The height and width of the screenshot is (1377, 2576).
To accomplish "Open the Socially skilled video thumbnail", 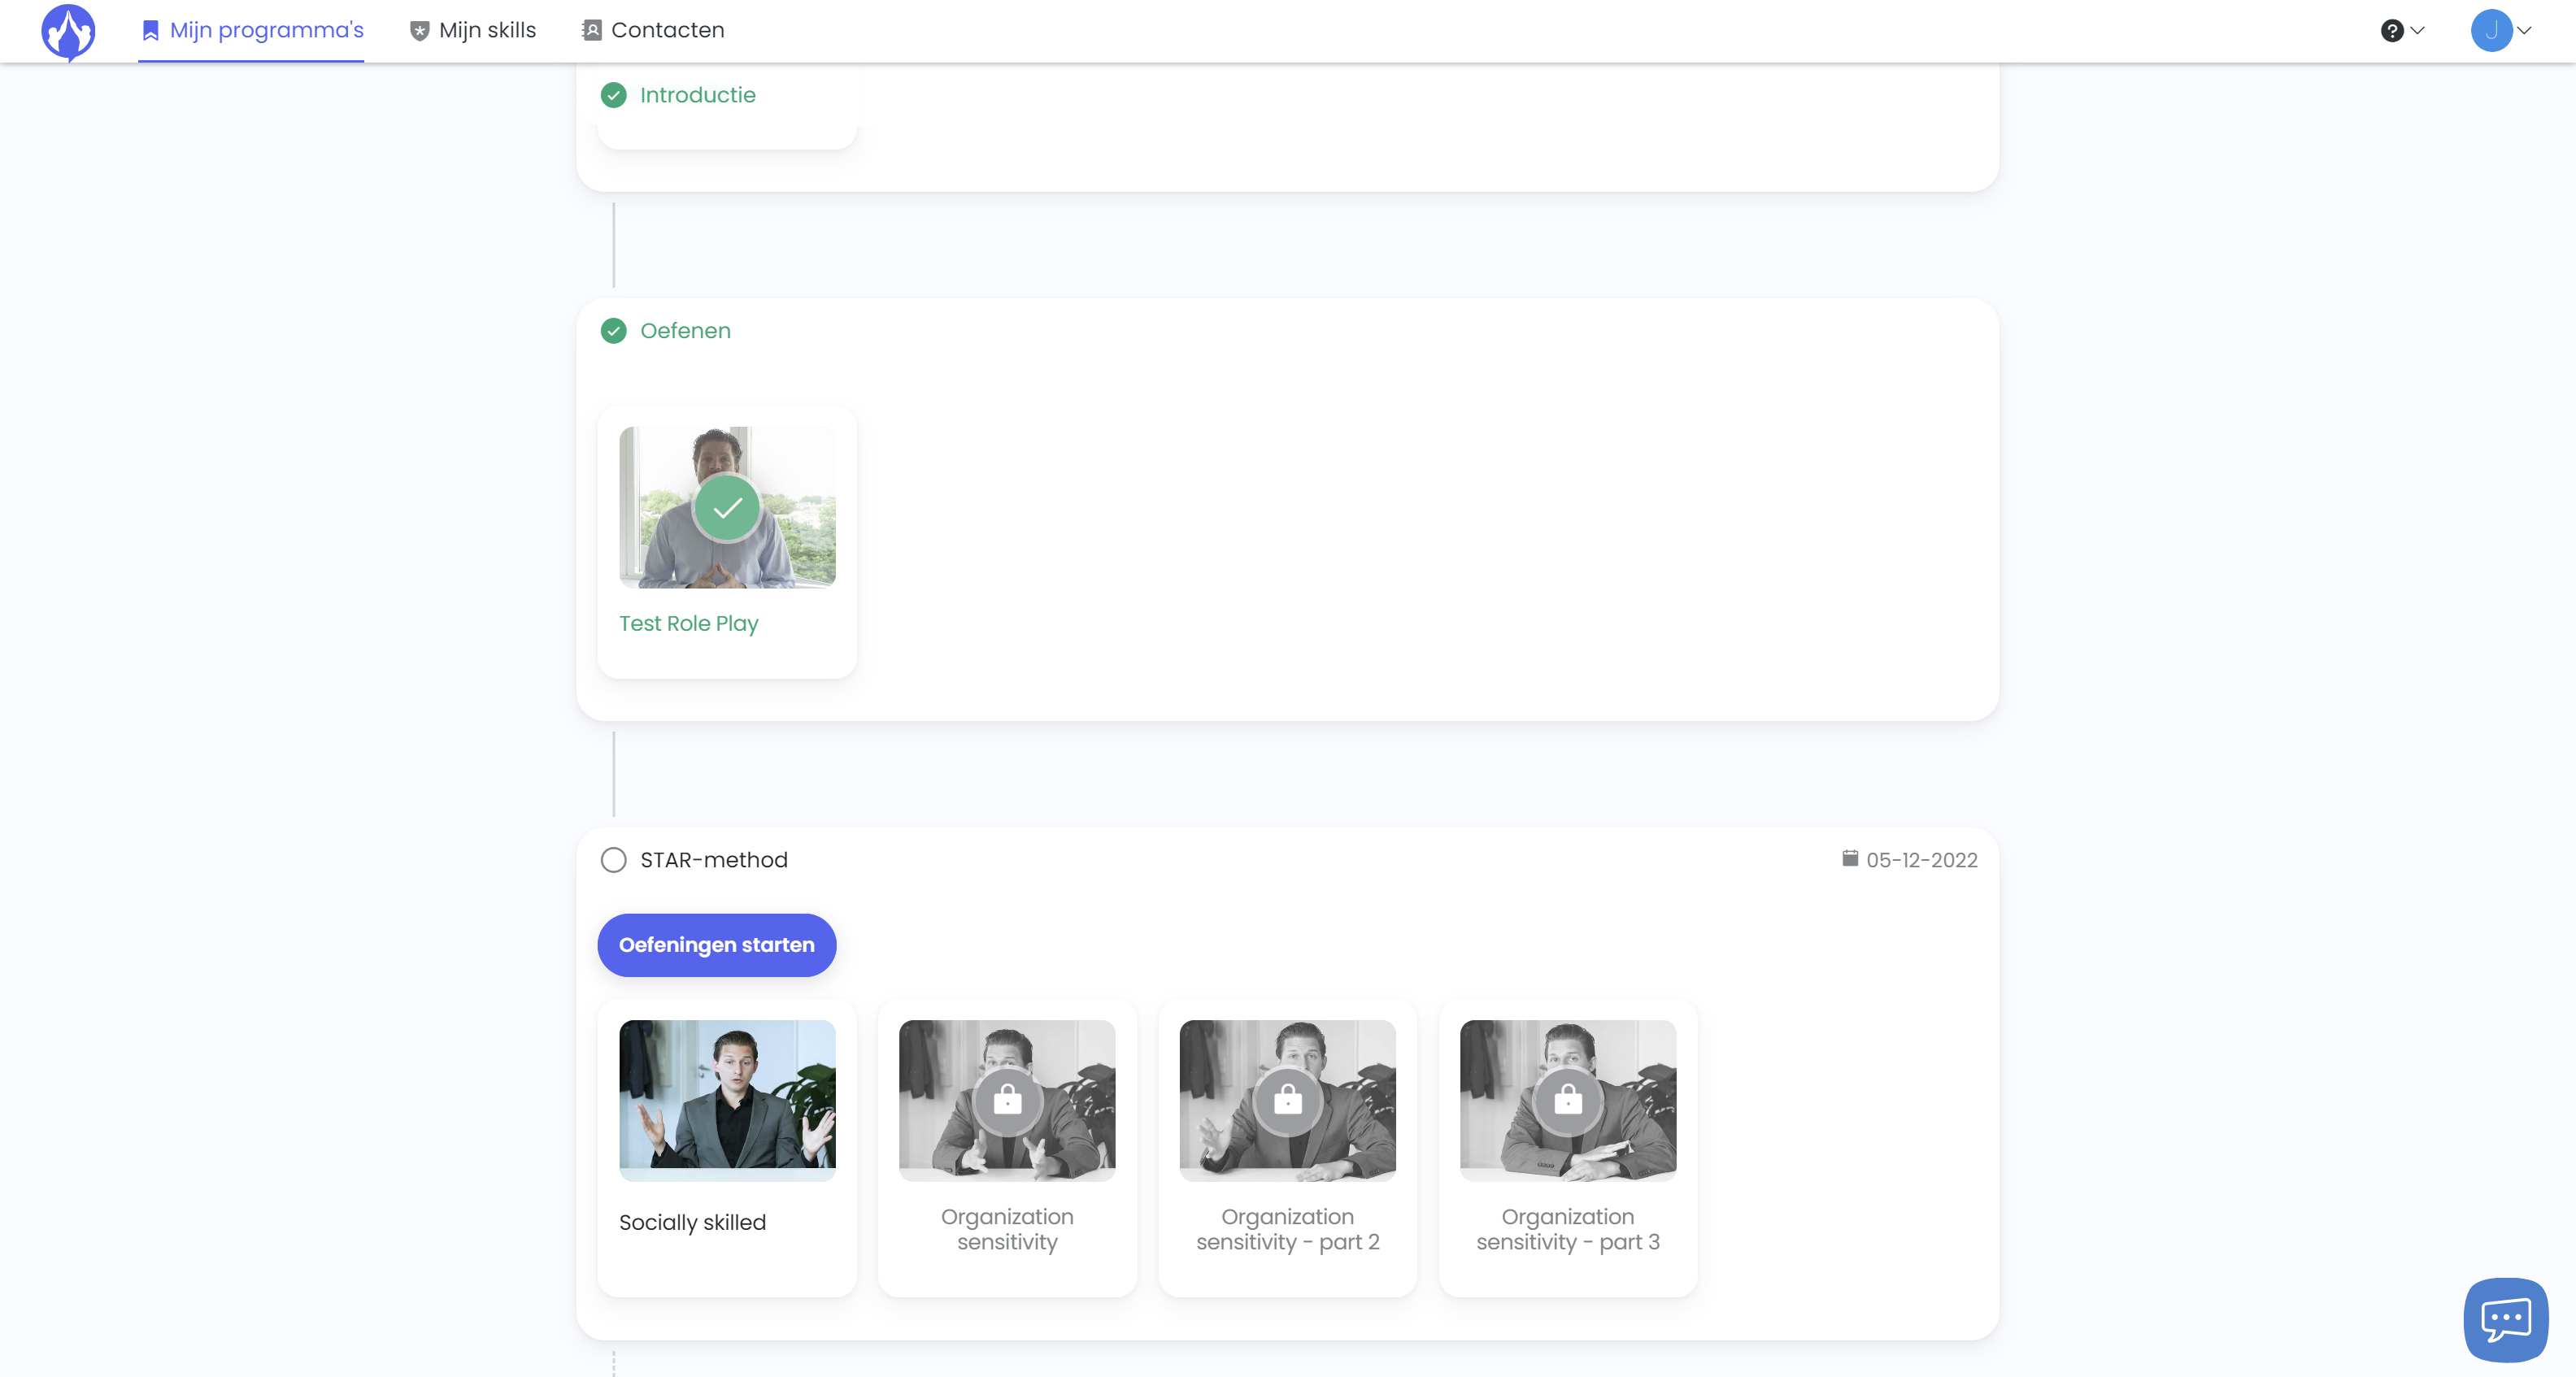I will (x=727, y=1100).
